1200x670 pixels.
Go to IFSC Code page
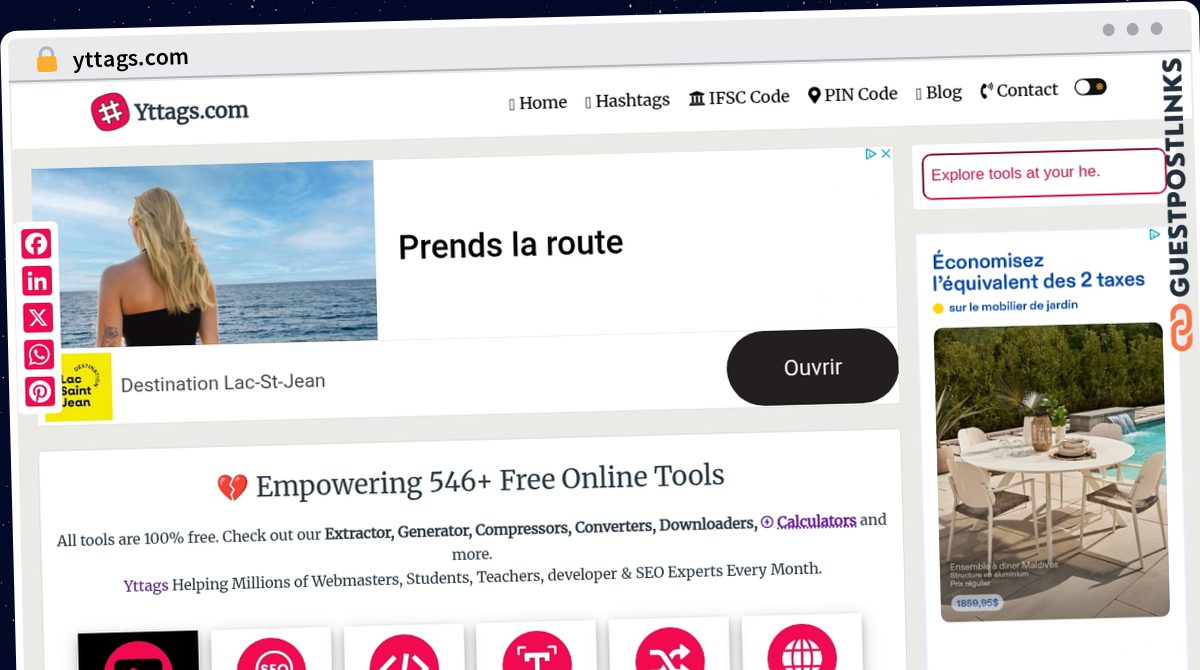point(739,97)
